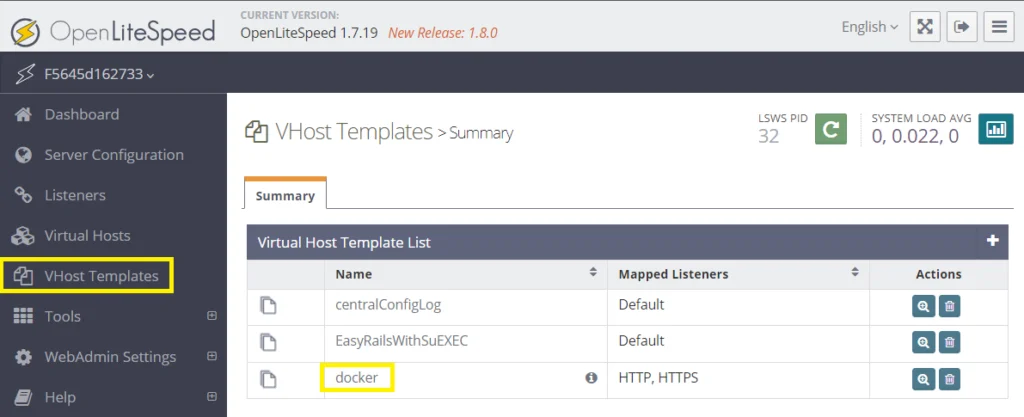Expand the WebAdmin Settings section
Image resolution: width=1024 pixels, height=417 pixels.
pyautogui.click(x=211, y=356)
